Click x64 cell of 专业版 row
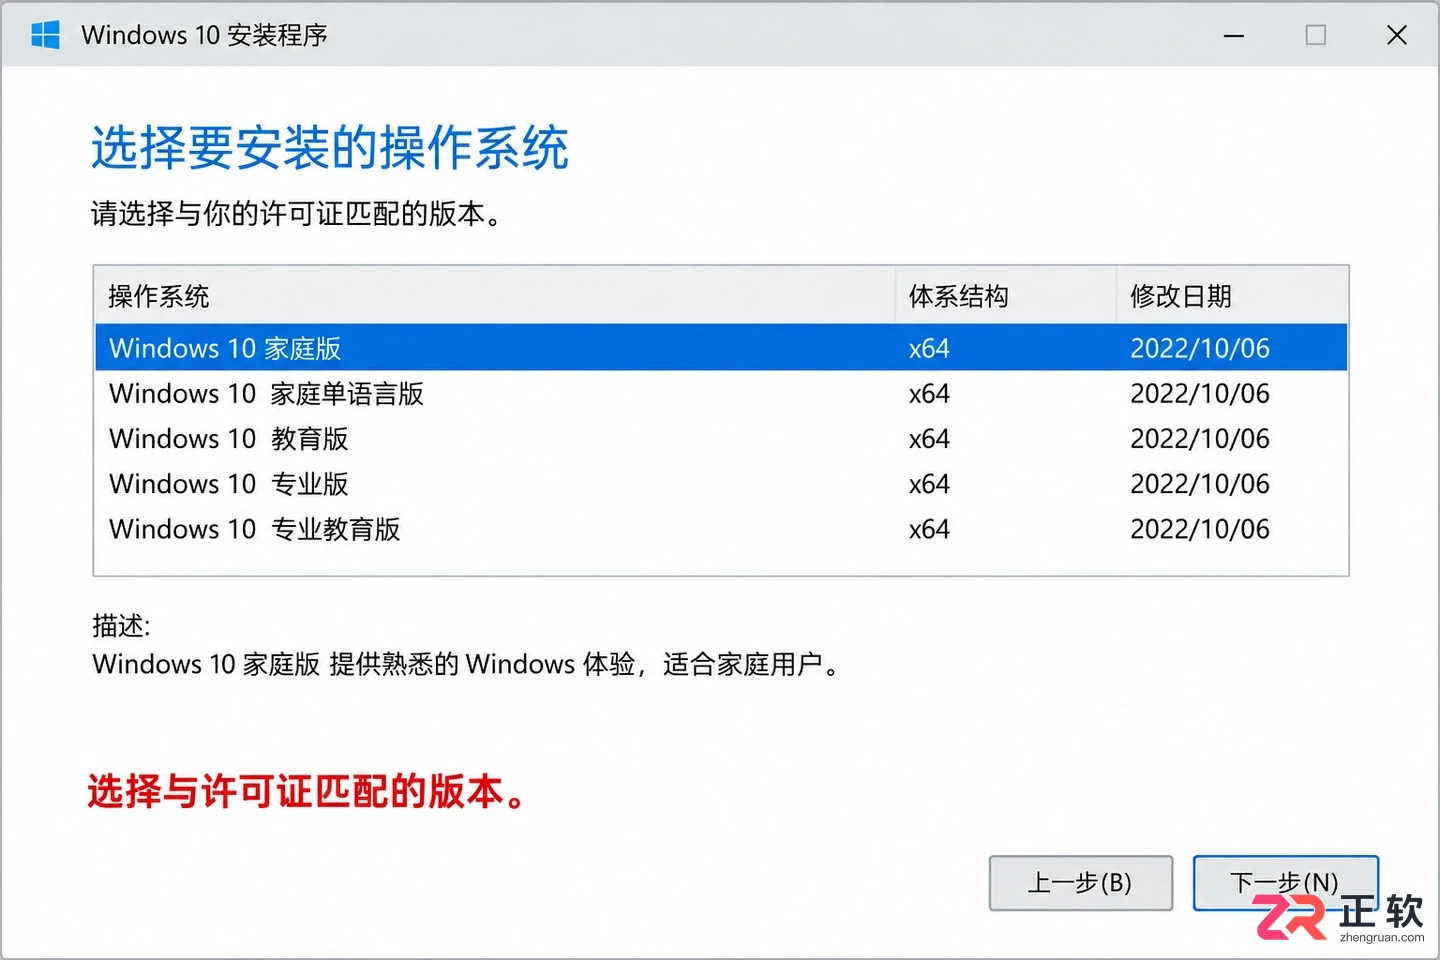 [929, 484]
